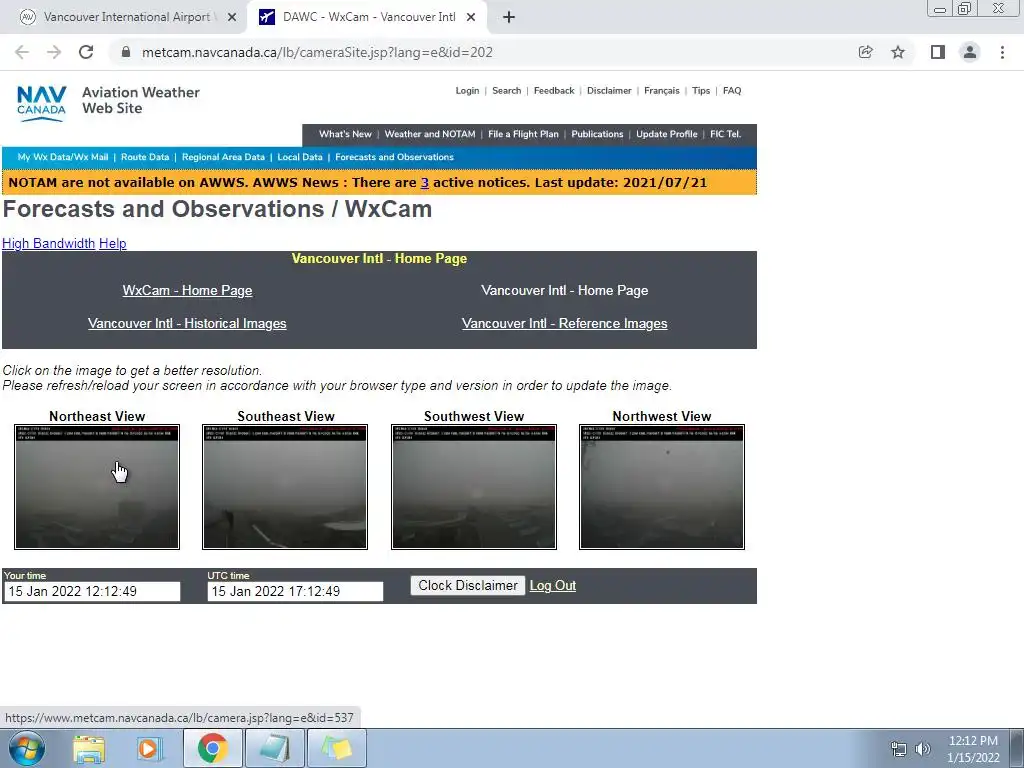Click the 3 active notices link
Screen dimensions: 1024x768
pyautogui.click(x=424, y=183)
